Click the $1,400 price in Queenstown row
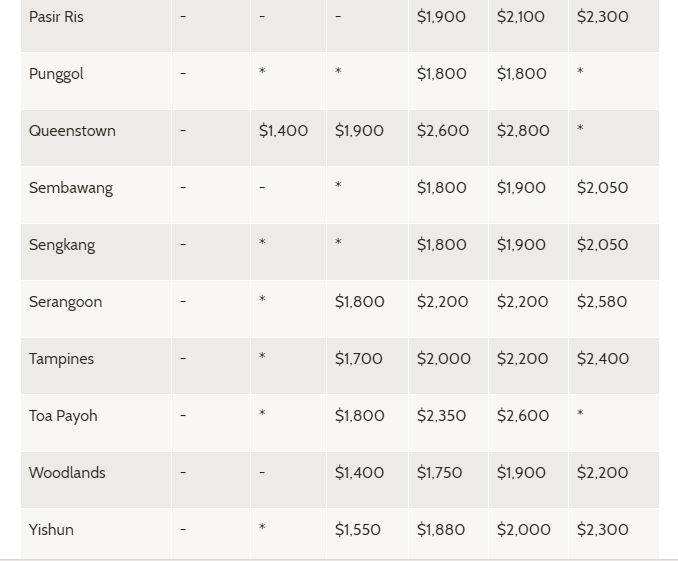 (283, 131)
